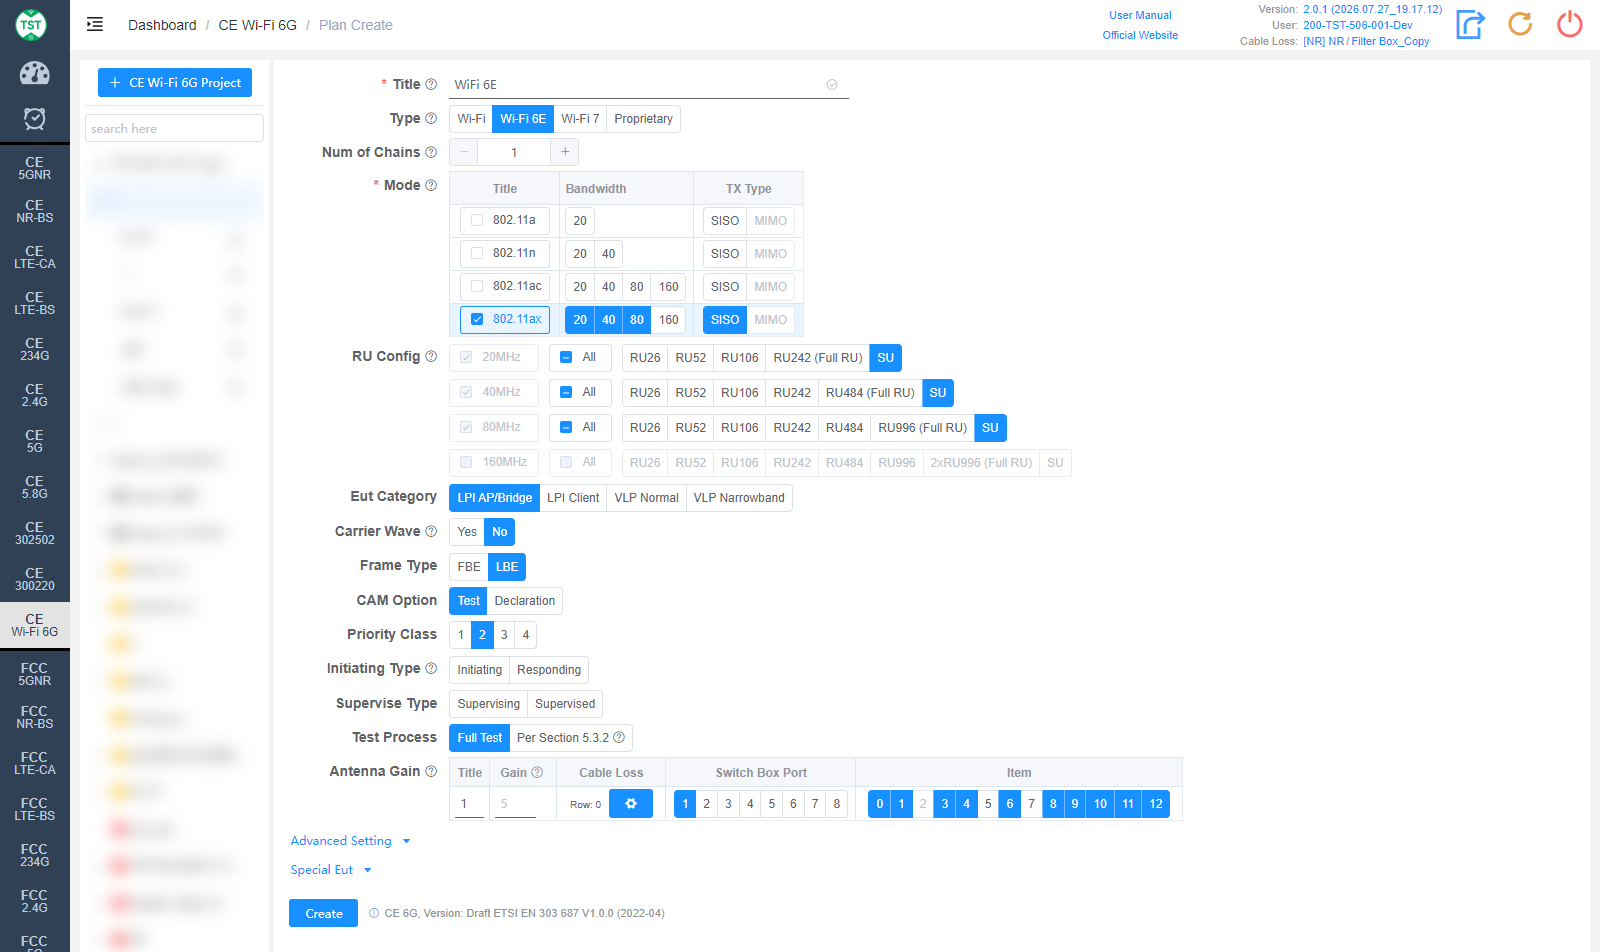1600x952 pixels.
Task: Click the red power logout icon
Action: click(1570, 24)
